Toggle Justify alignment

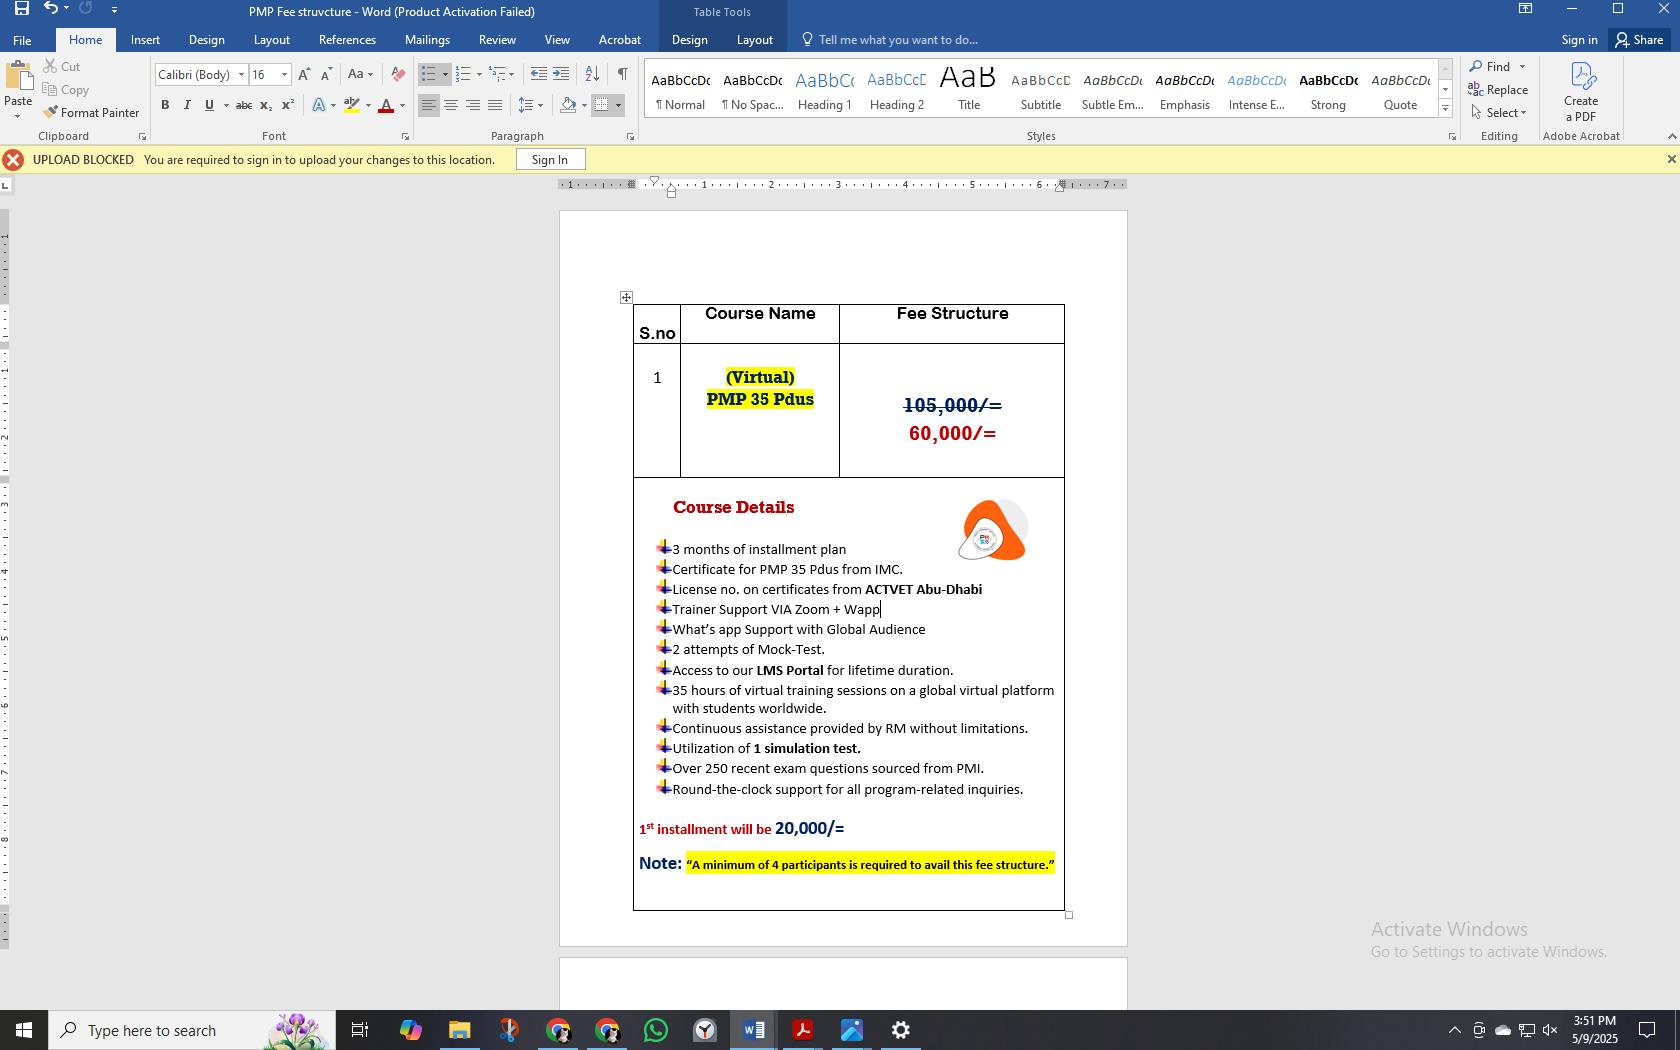495,105
